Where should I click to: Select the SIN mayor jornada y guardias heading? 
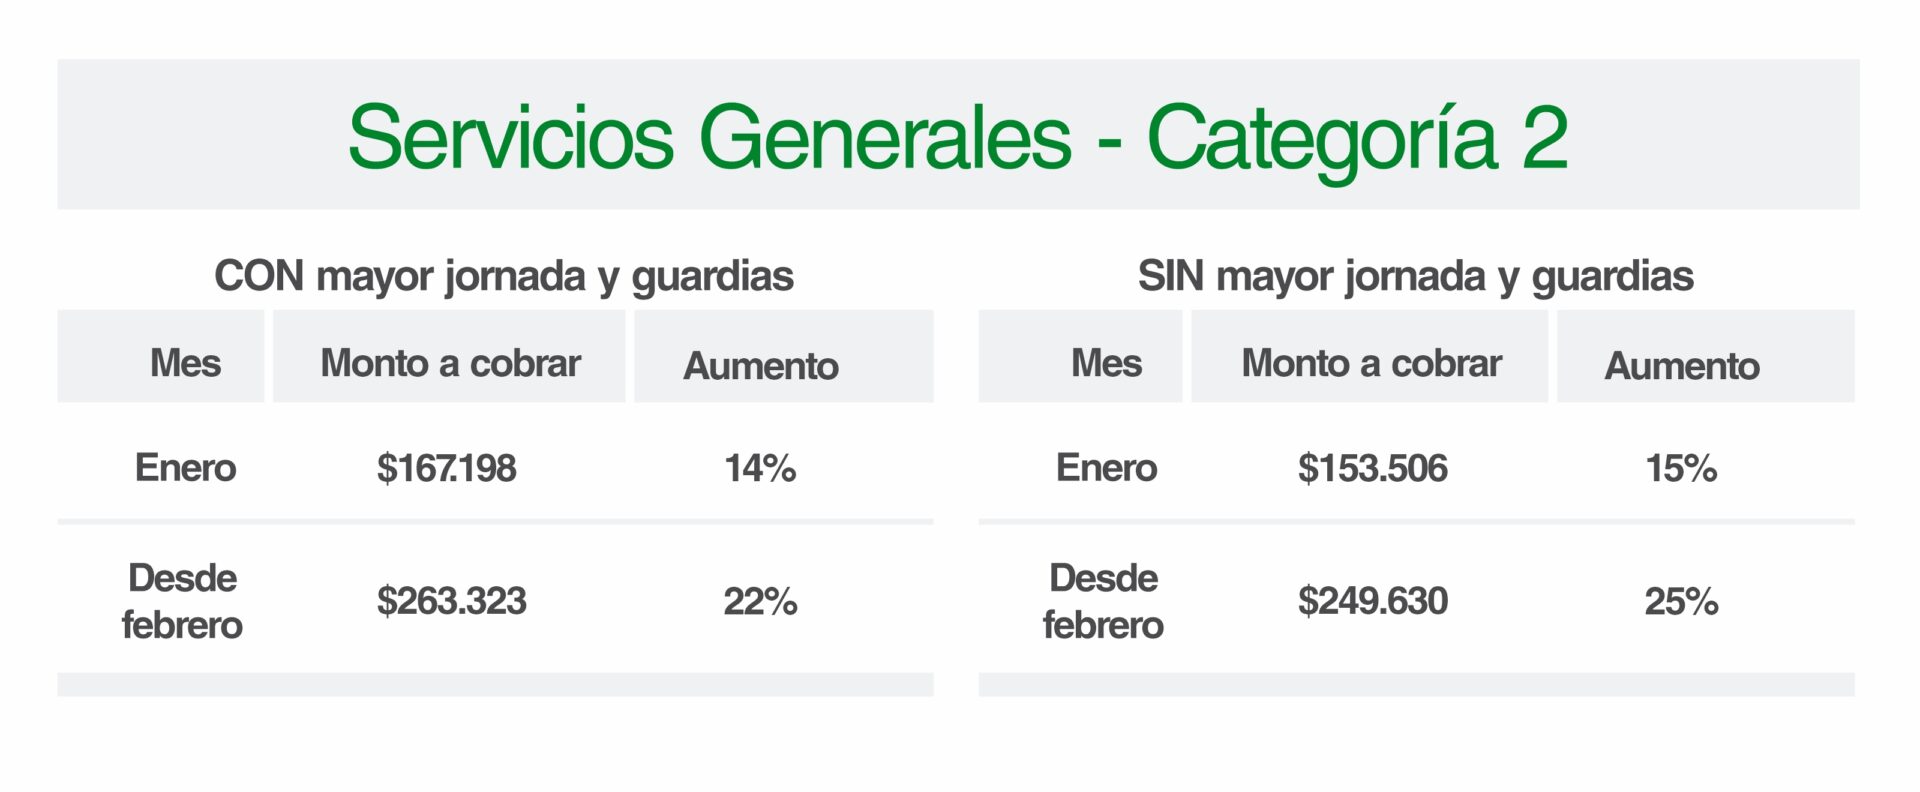pyautogui.click(x=1415, y=276)
